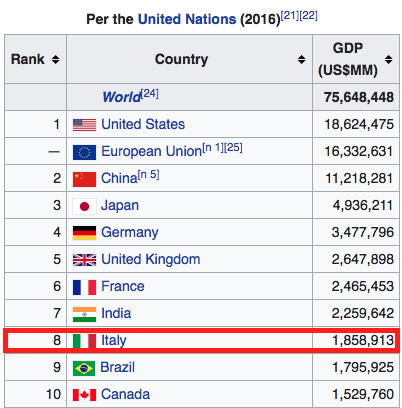402x408 pixels.
Task: Open the United Nations link in title
Action: (187, 19)
